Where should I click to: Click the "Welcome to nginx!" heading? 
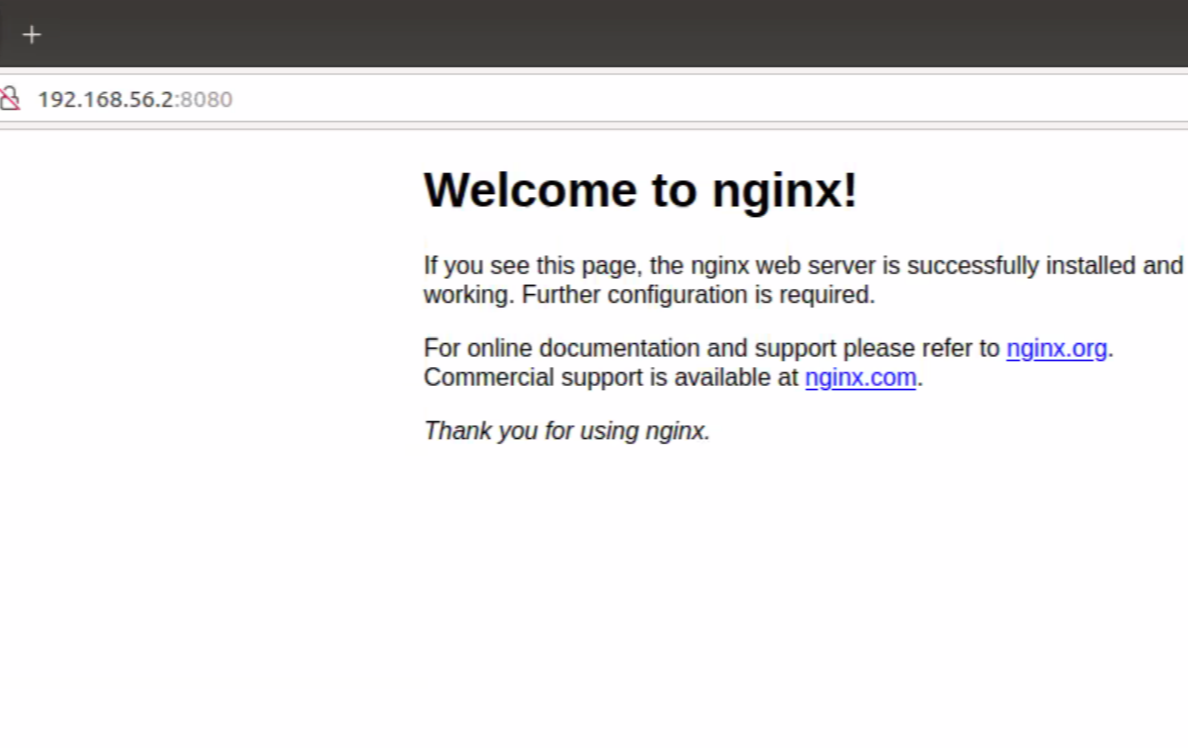(640, 189)
